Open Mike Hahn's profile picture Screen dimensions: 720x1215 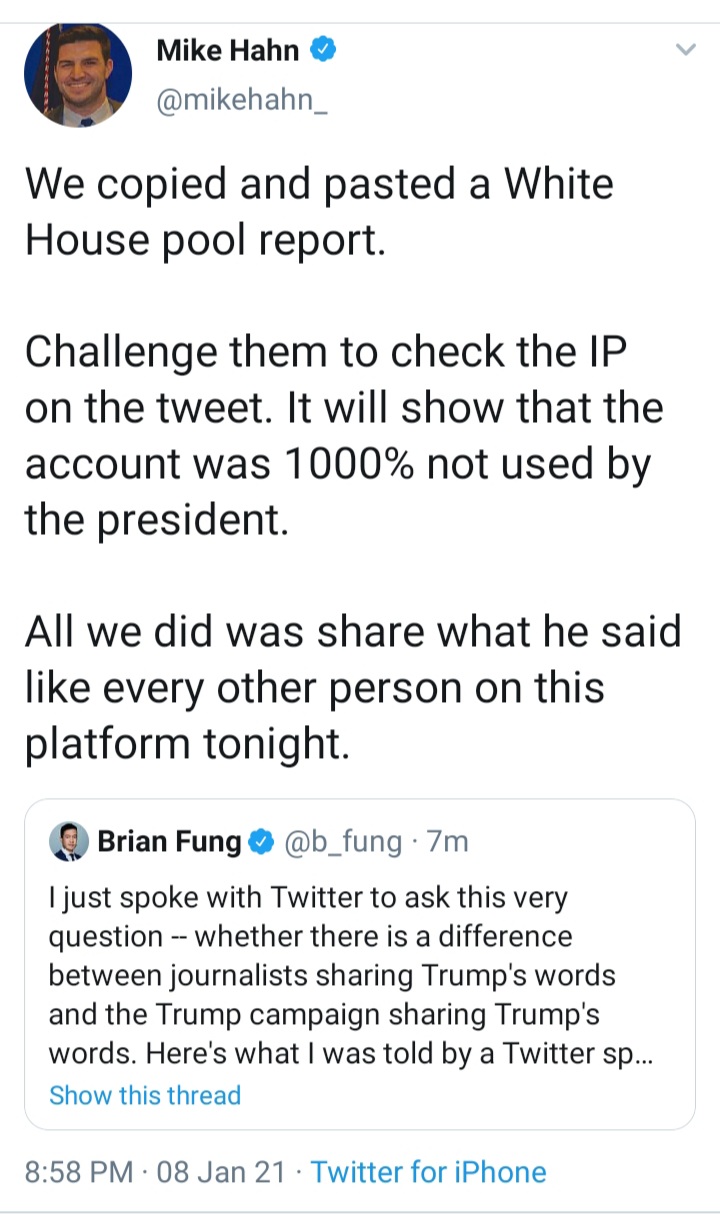tap(78, 75)
